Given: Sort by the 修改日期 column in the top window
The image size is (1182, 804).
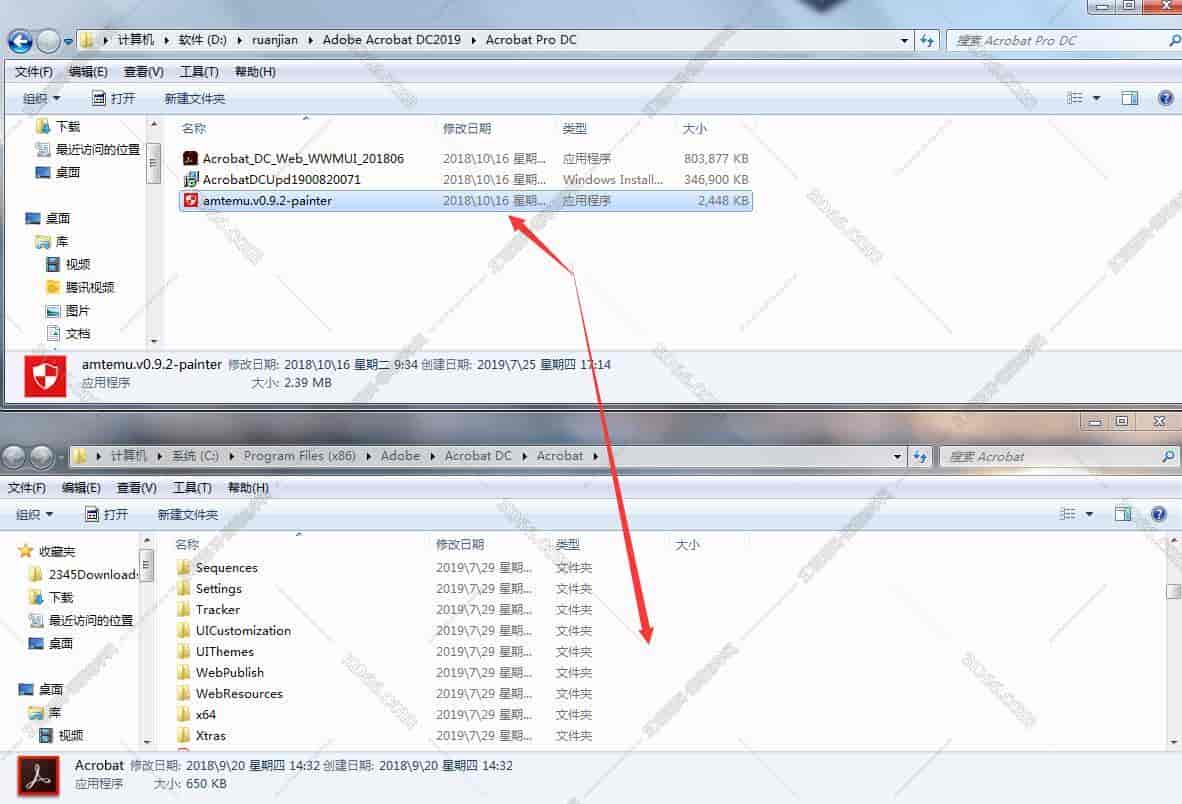Looking at the screenshot, I should coord(467,129).
